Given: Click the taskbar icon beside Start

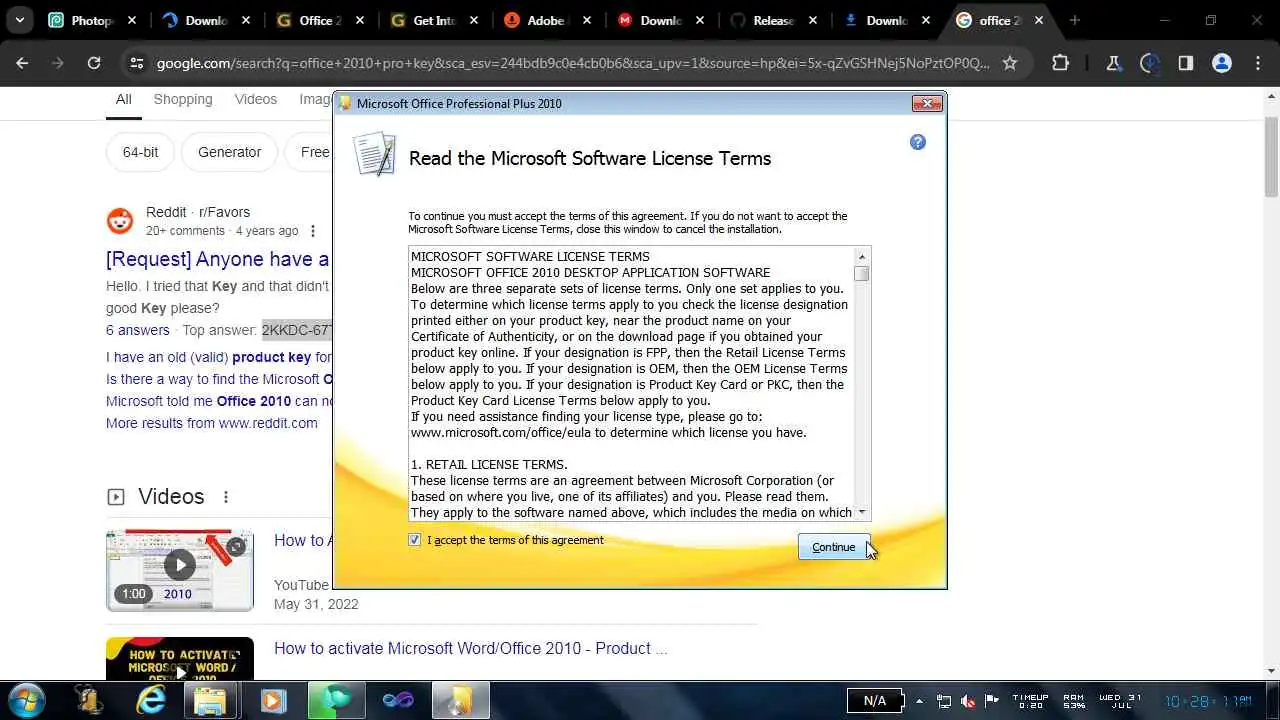Looking at the screenshot, I should point(88,700).
